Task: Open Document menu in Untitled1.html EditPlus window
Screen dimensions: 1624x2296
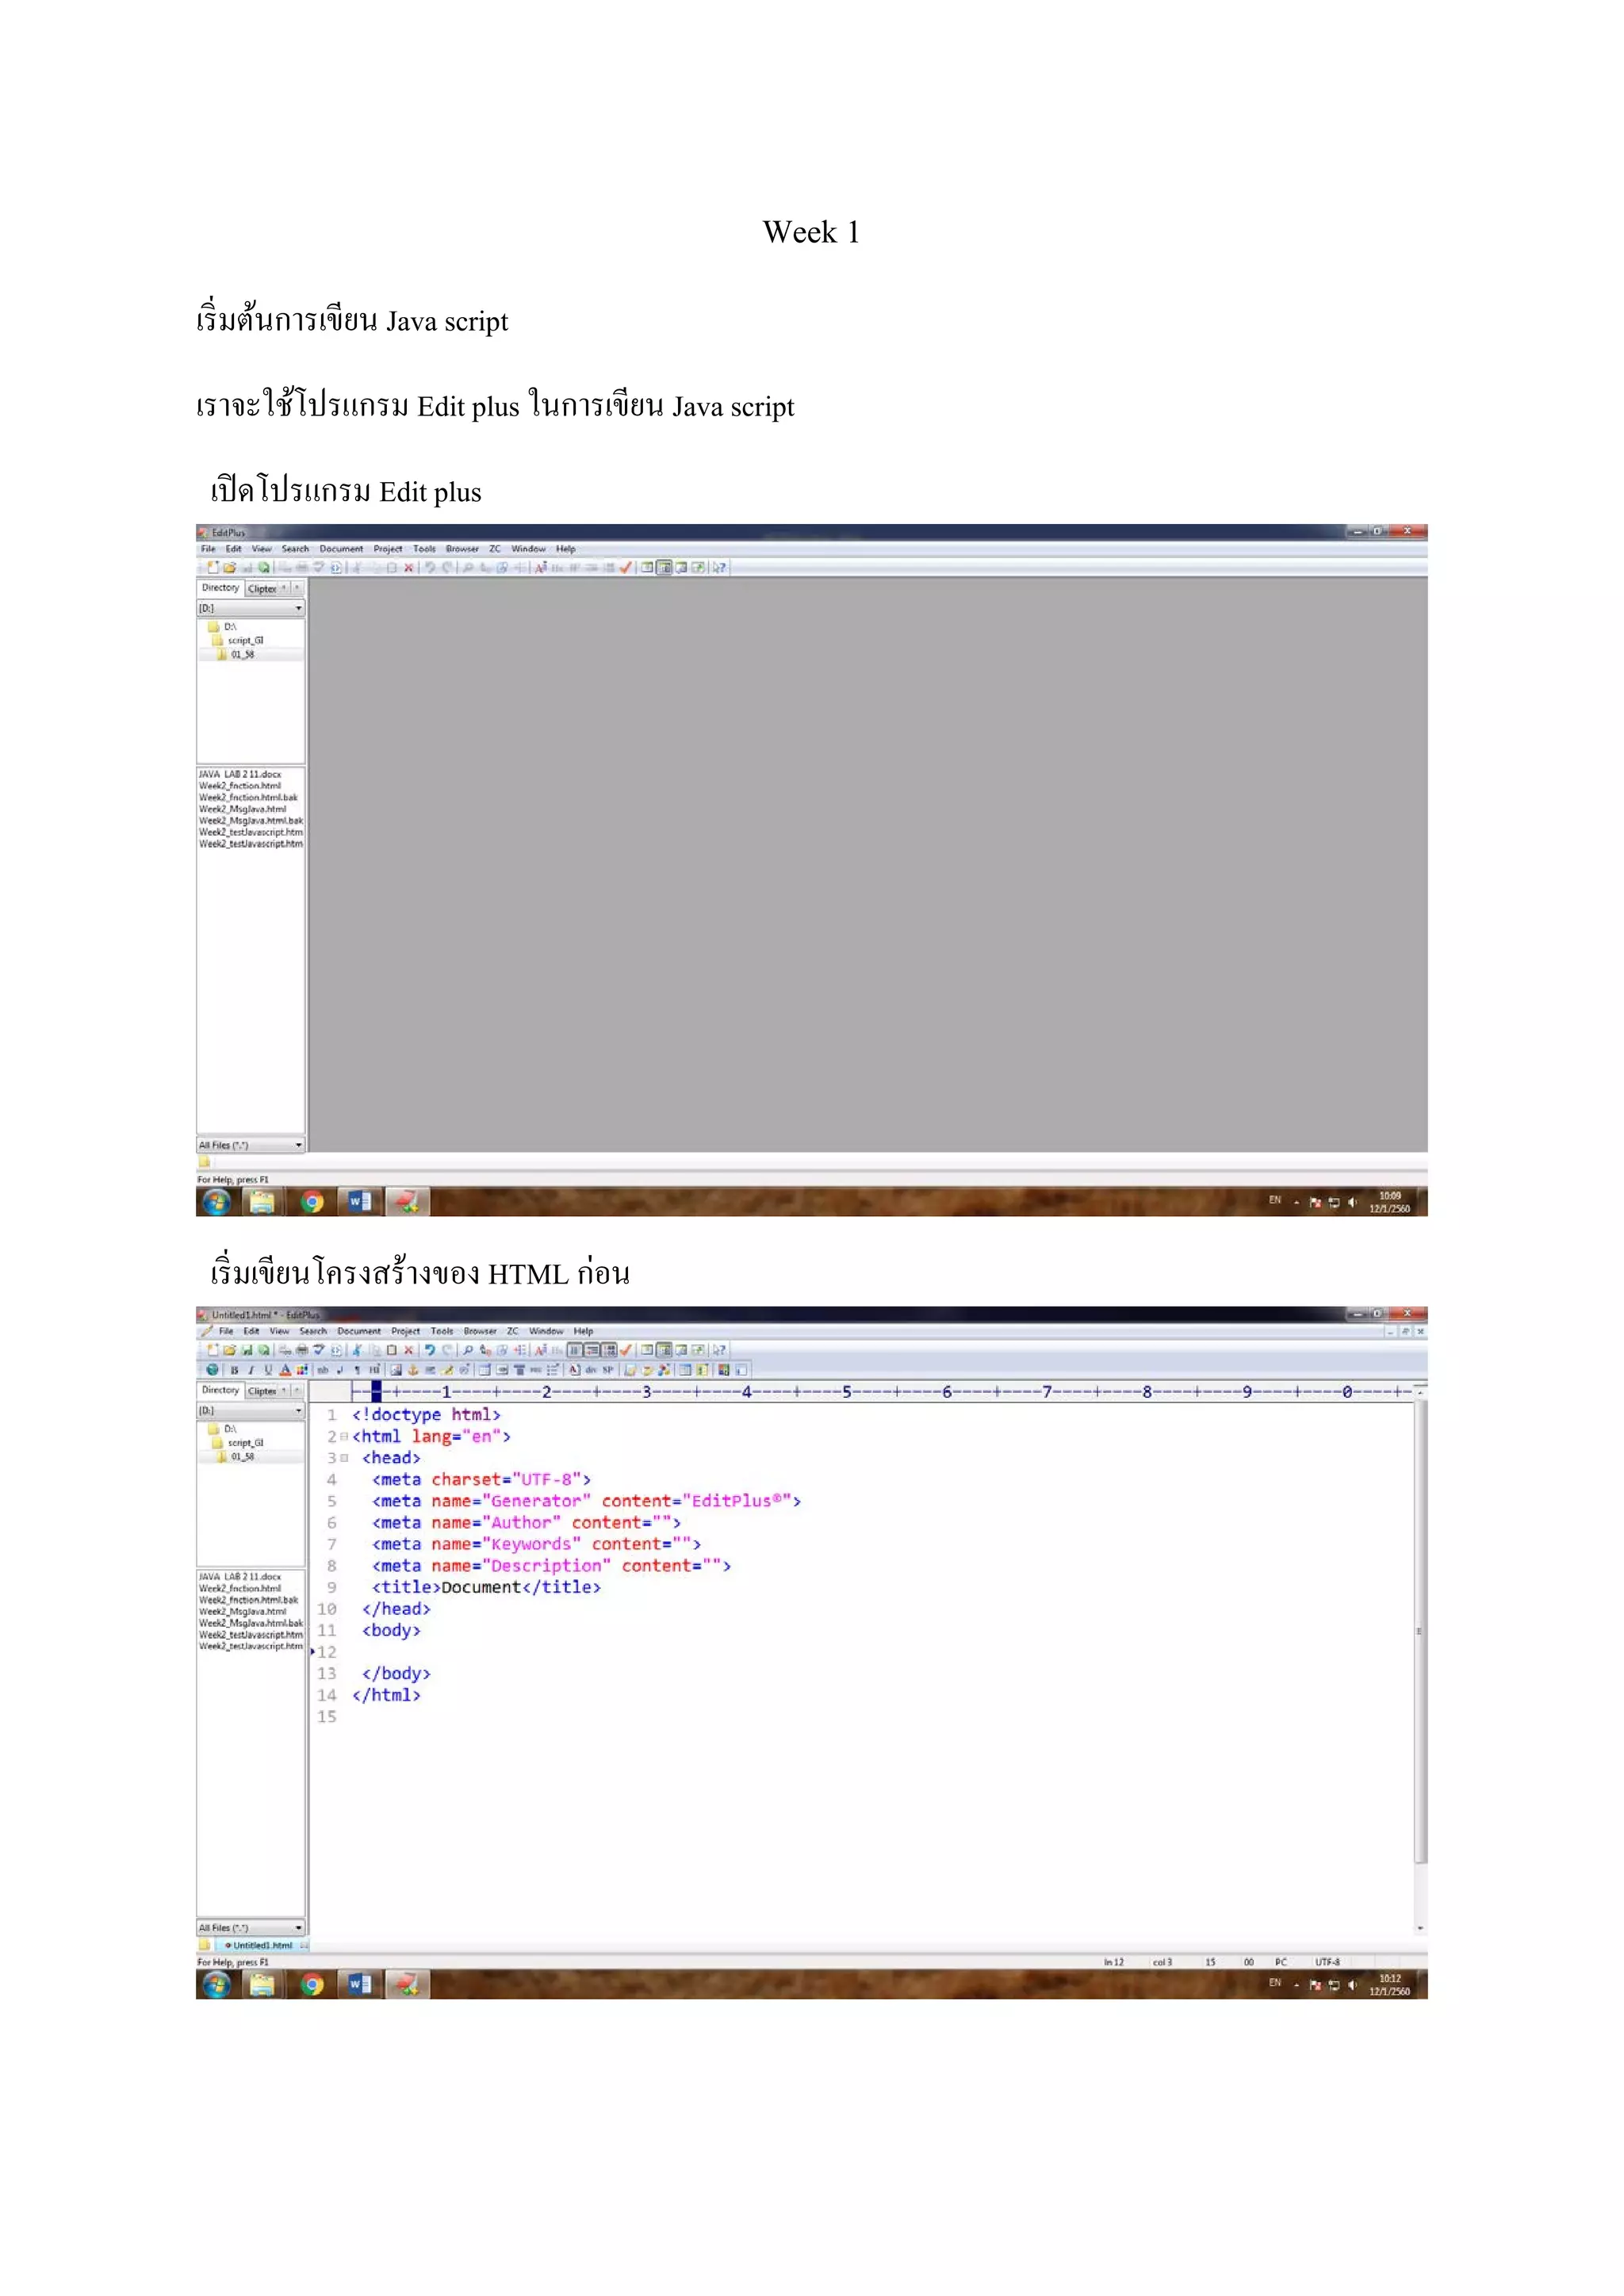Action: coord(359,1331)
